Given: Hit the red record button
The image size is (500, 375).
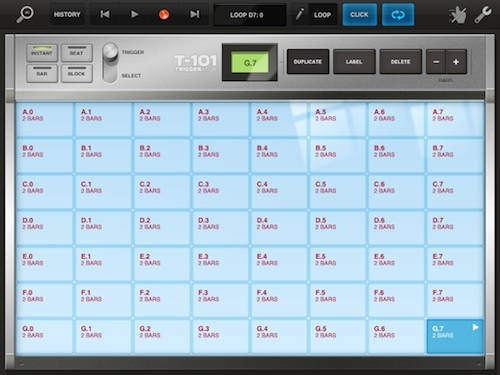Looking at the screenshot, I should [x=164, y=14].
